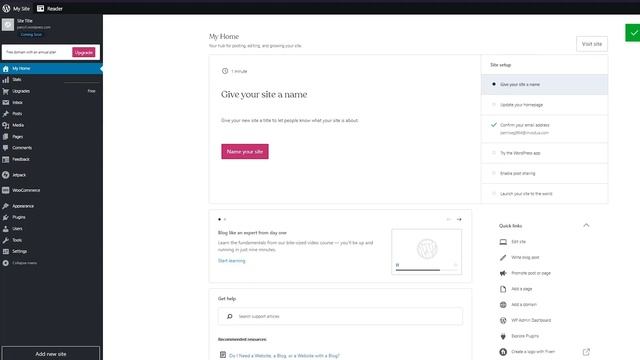Open the Comments bubble icon
This screenshot has width=640, height=360.
tap(6, 148)
